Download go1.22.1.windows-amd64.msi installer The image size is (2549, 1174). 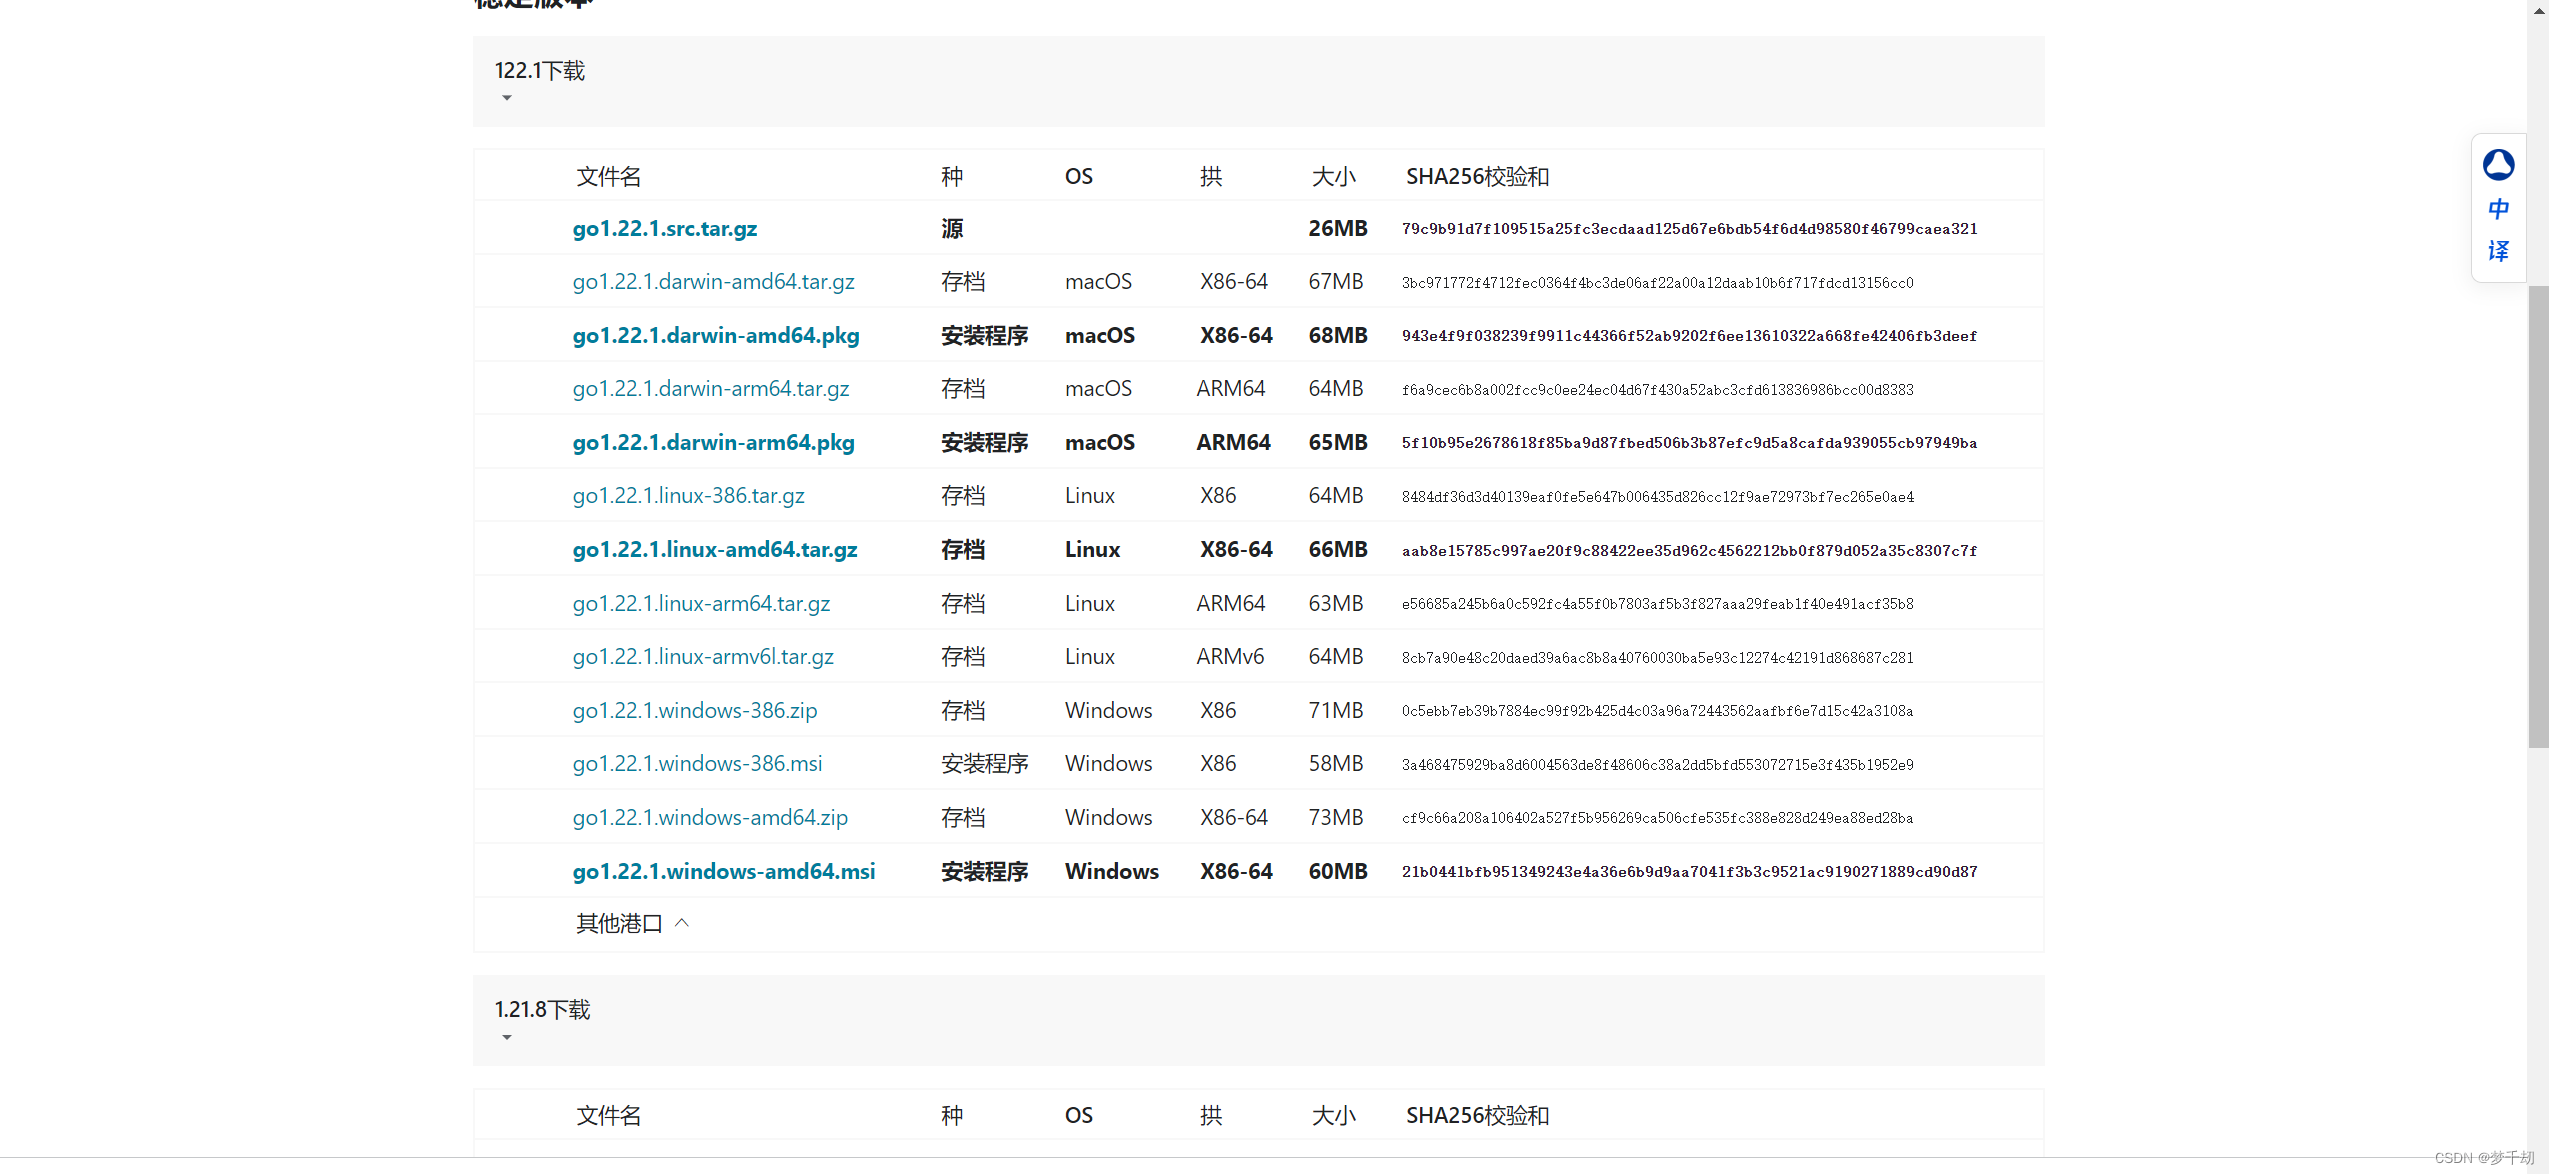coord(723,872)
